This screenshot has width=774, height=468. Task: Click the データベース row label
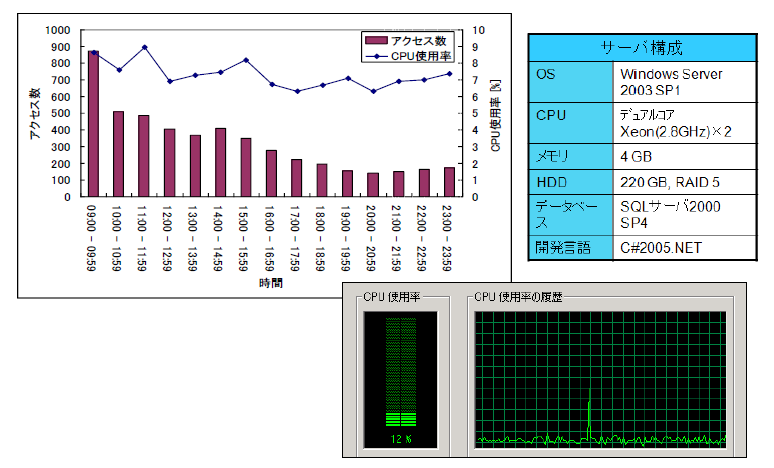pos(571,215)
